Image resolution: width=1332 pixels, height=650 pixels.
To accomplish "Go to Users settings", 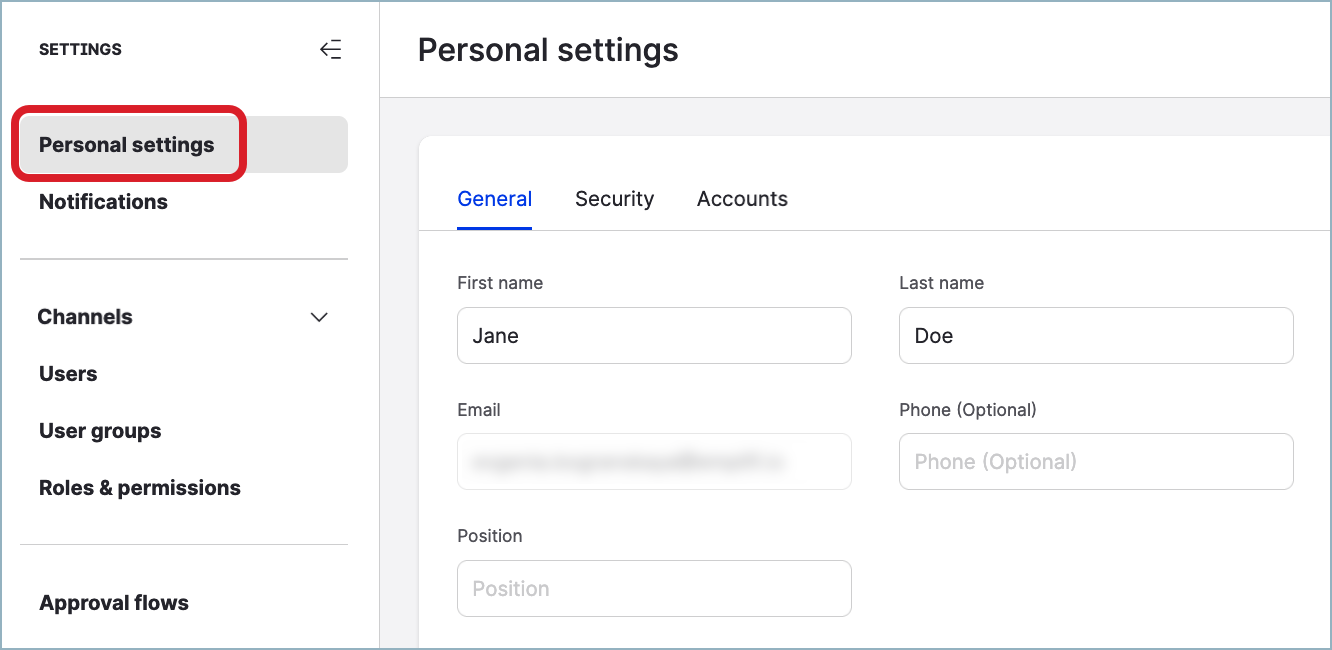I will click(67, 374).
